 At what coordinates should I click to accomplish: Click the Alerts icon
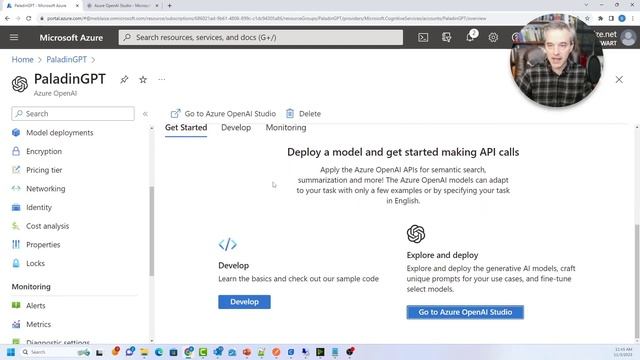(x=16, y=305)
